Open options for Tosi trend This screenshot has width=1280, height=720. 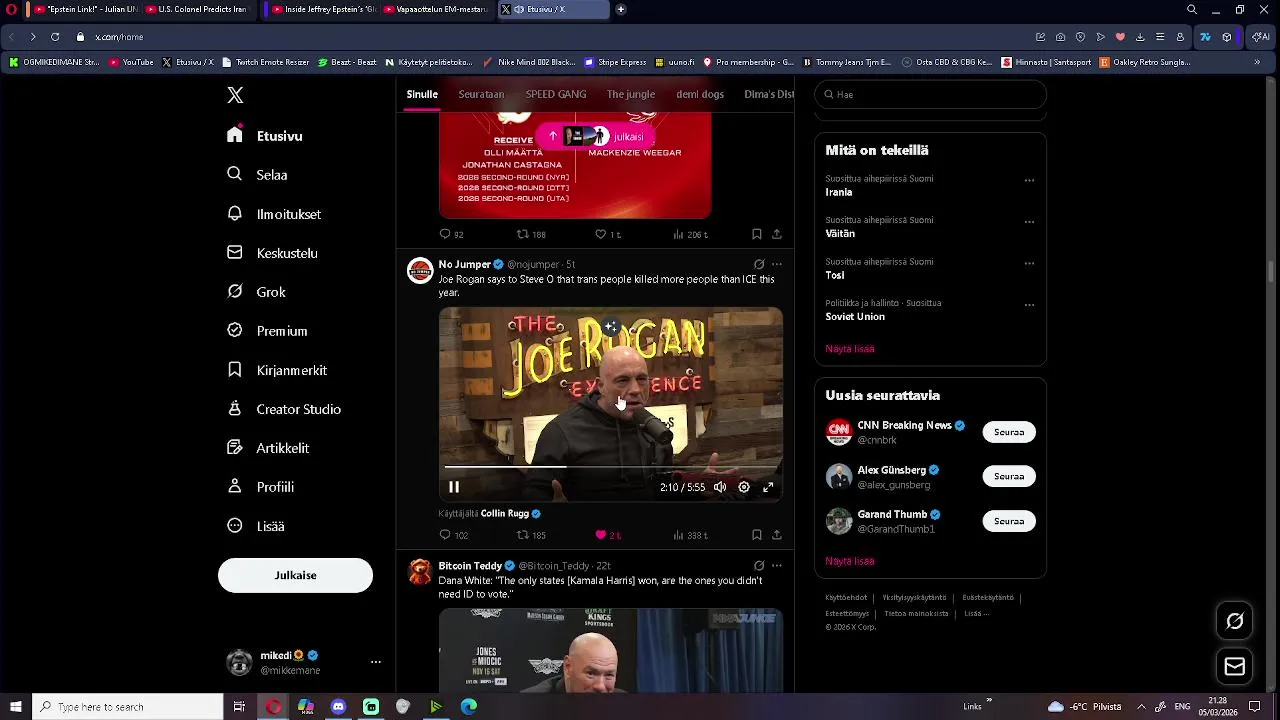pos(1029,264)
